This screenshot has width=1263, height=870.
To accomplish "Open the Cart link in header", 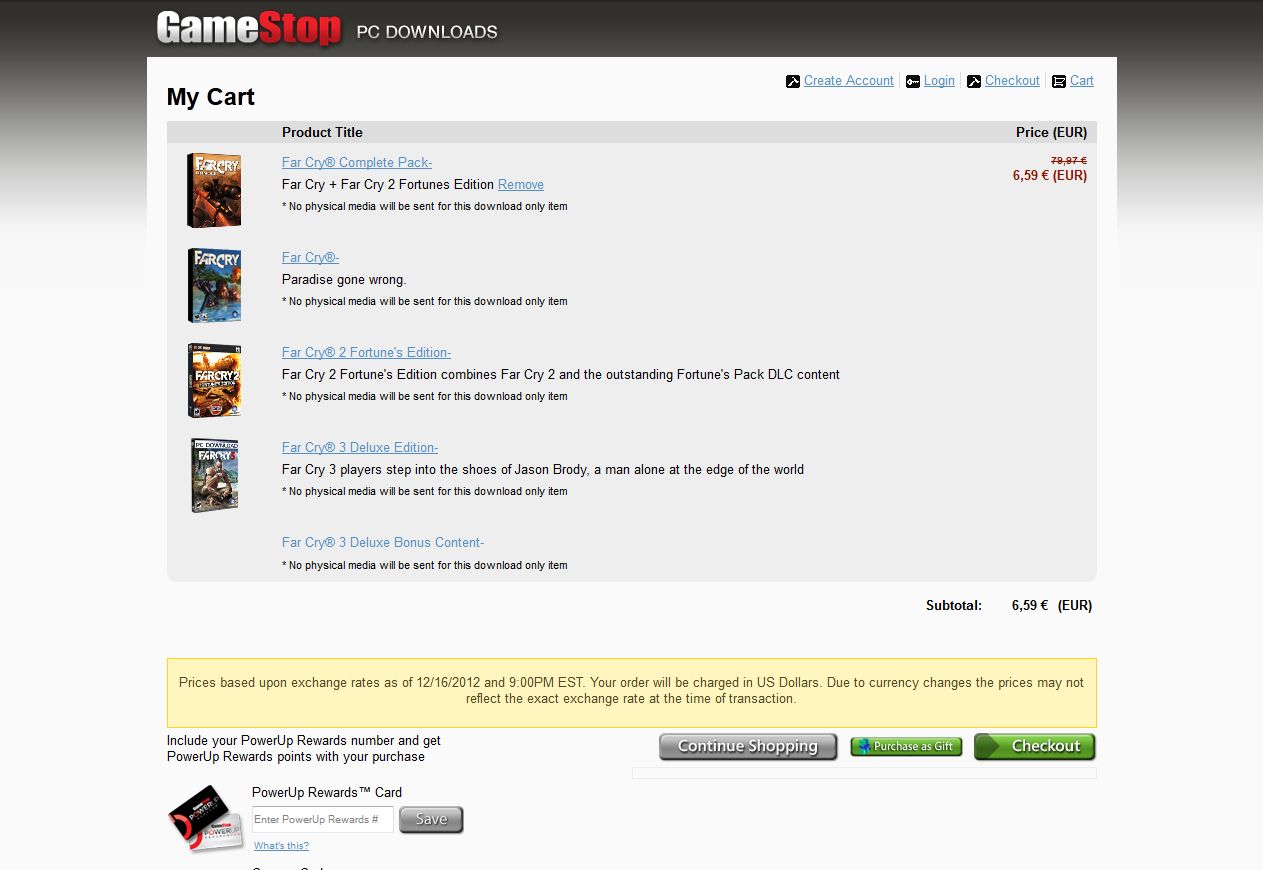I will (x=1082, y=80).
